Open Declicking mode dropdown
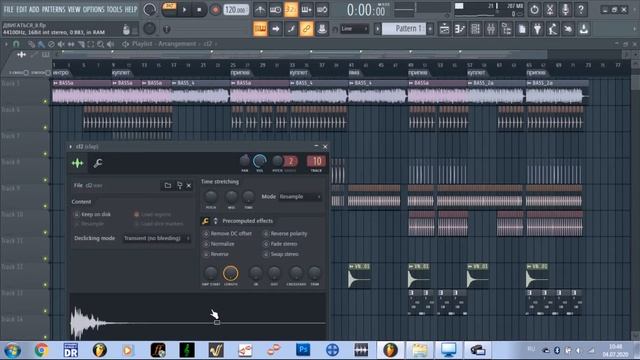This screenshot has height=360, width=640. coord(157,238)
